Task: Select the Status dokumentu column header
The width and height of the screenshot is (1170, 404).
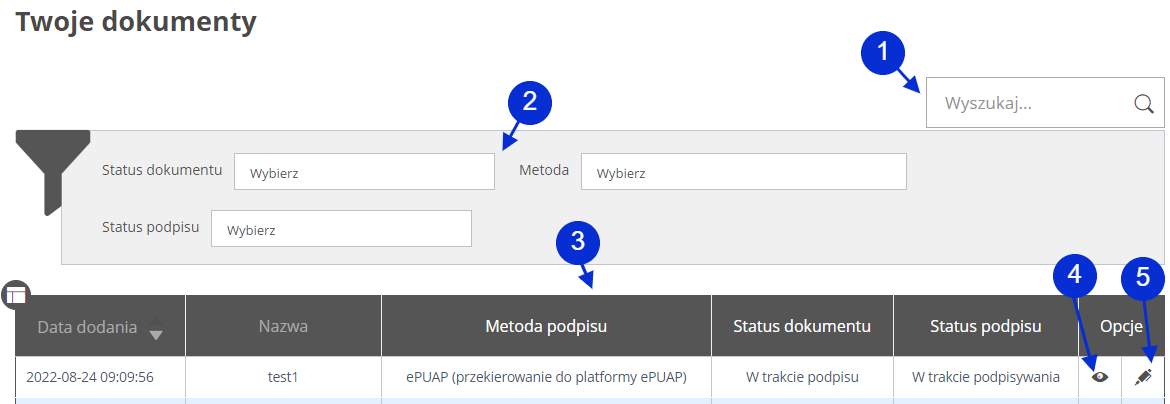Action: click(802, 326)
